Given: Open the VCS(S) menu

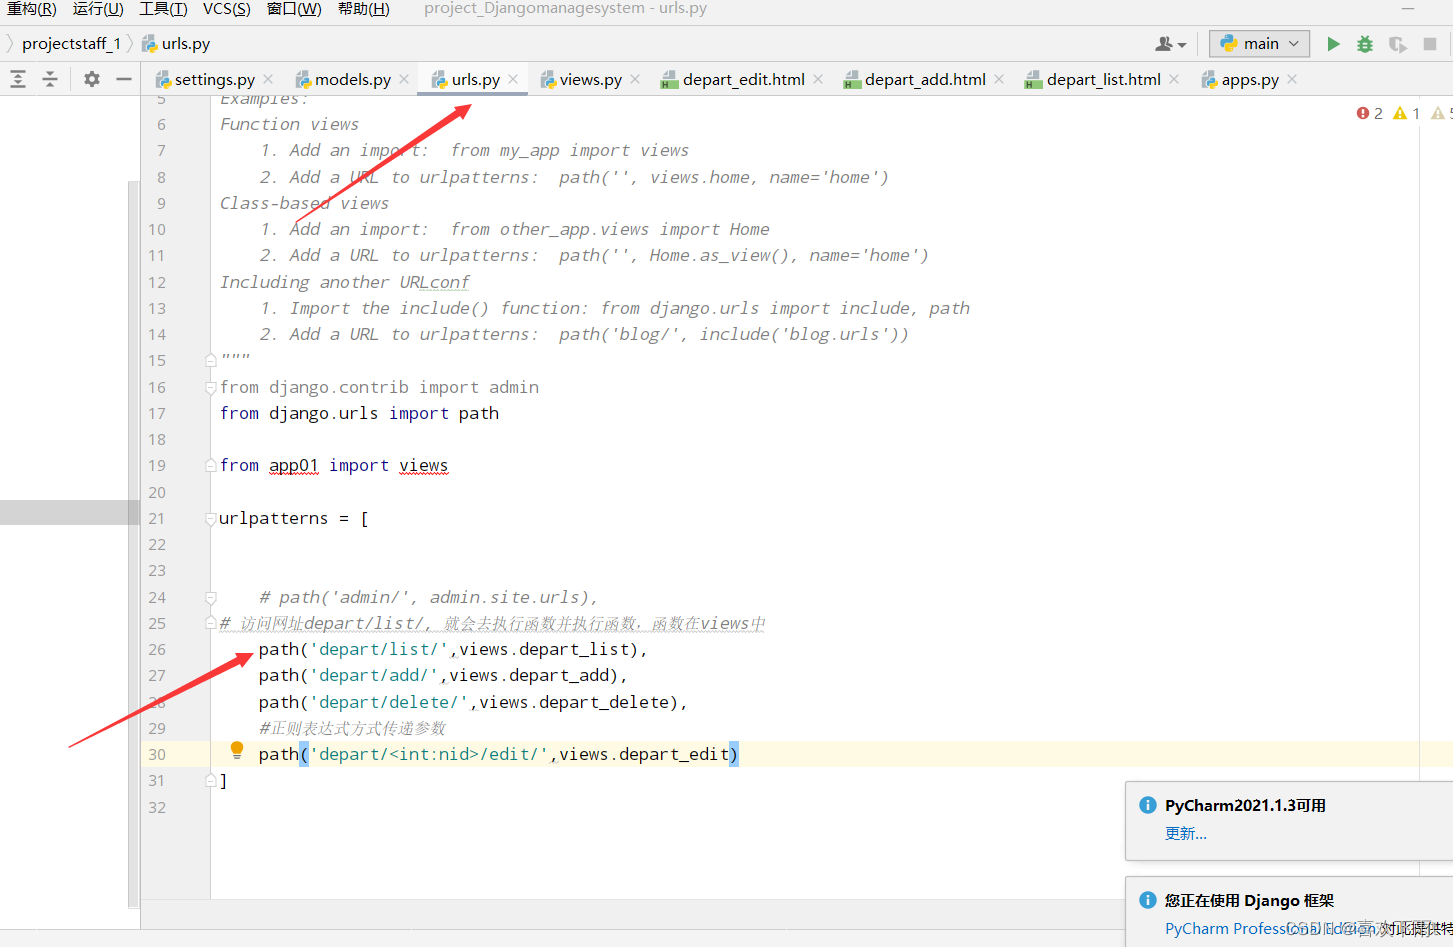Looking at the screenshot, I should coord(227,9).
